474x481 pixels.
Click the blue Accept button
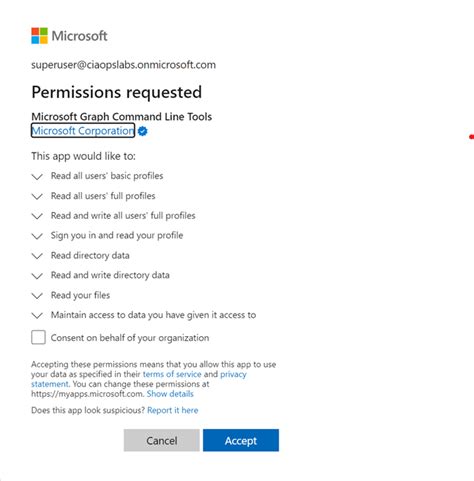241,440
